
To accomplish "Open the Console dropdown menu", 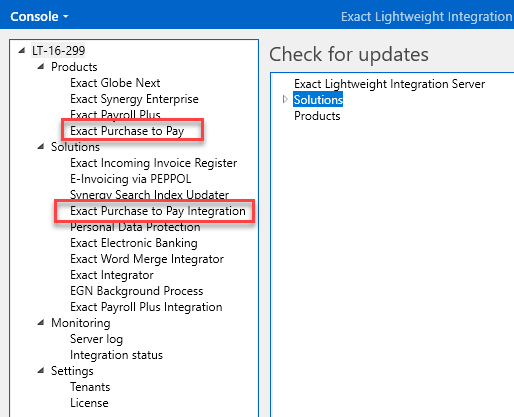I will click(x=39, y=16).
